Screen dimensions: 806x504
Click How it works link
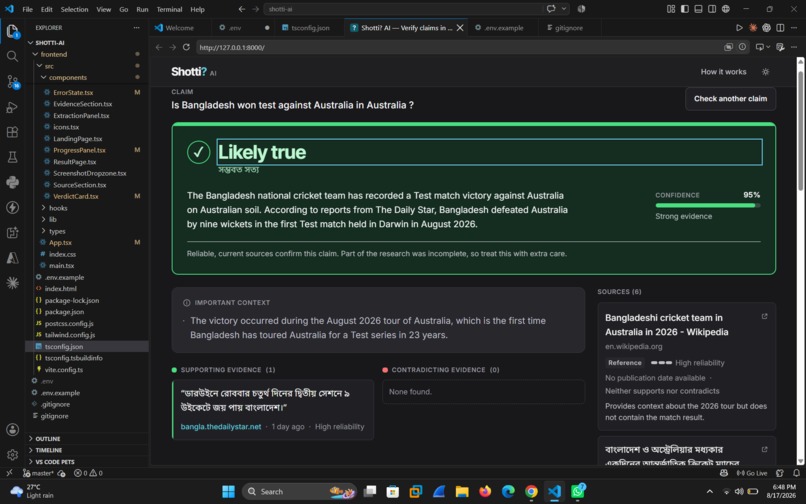click(723, 72)
